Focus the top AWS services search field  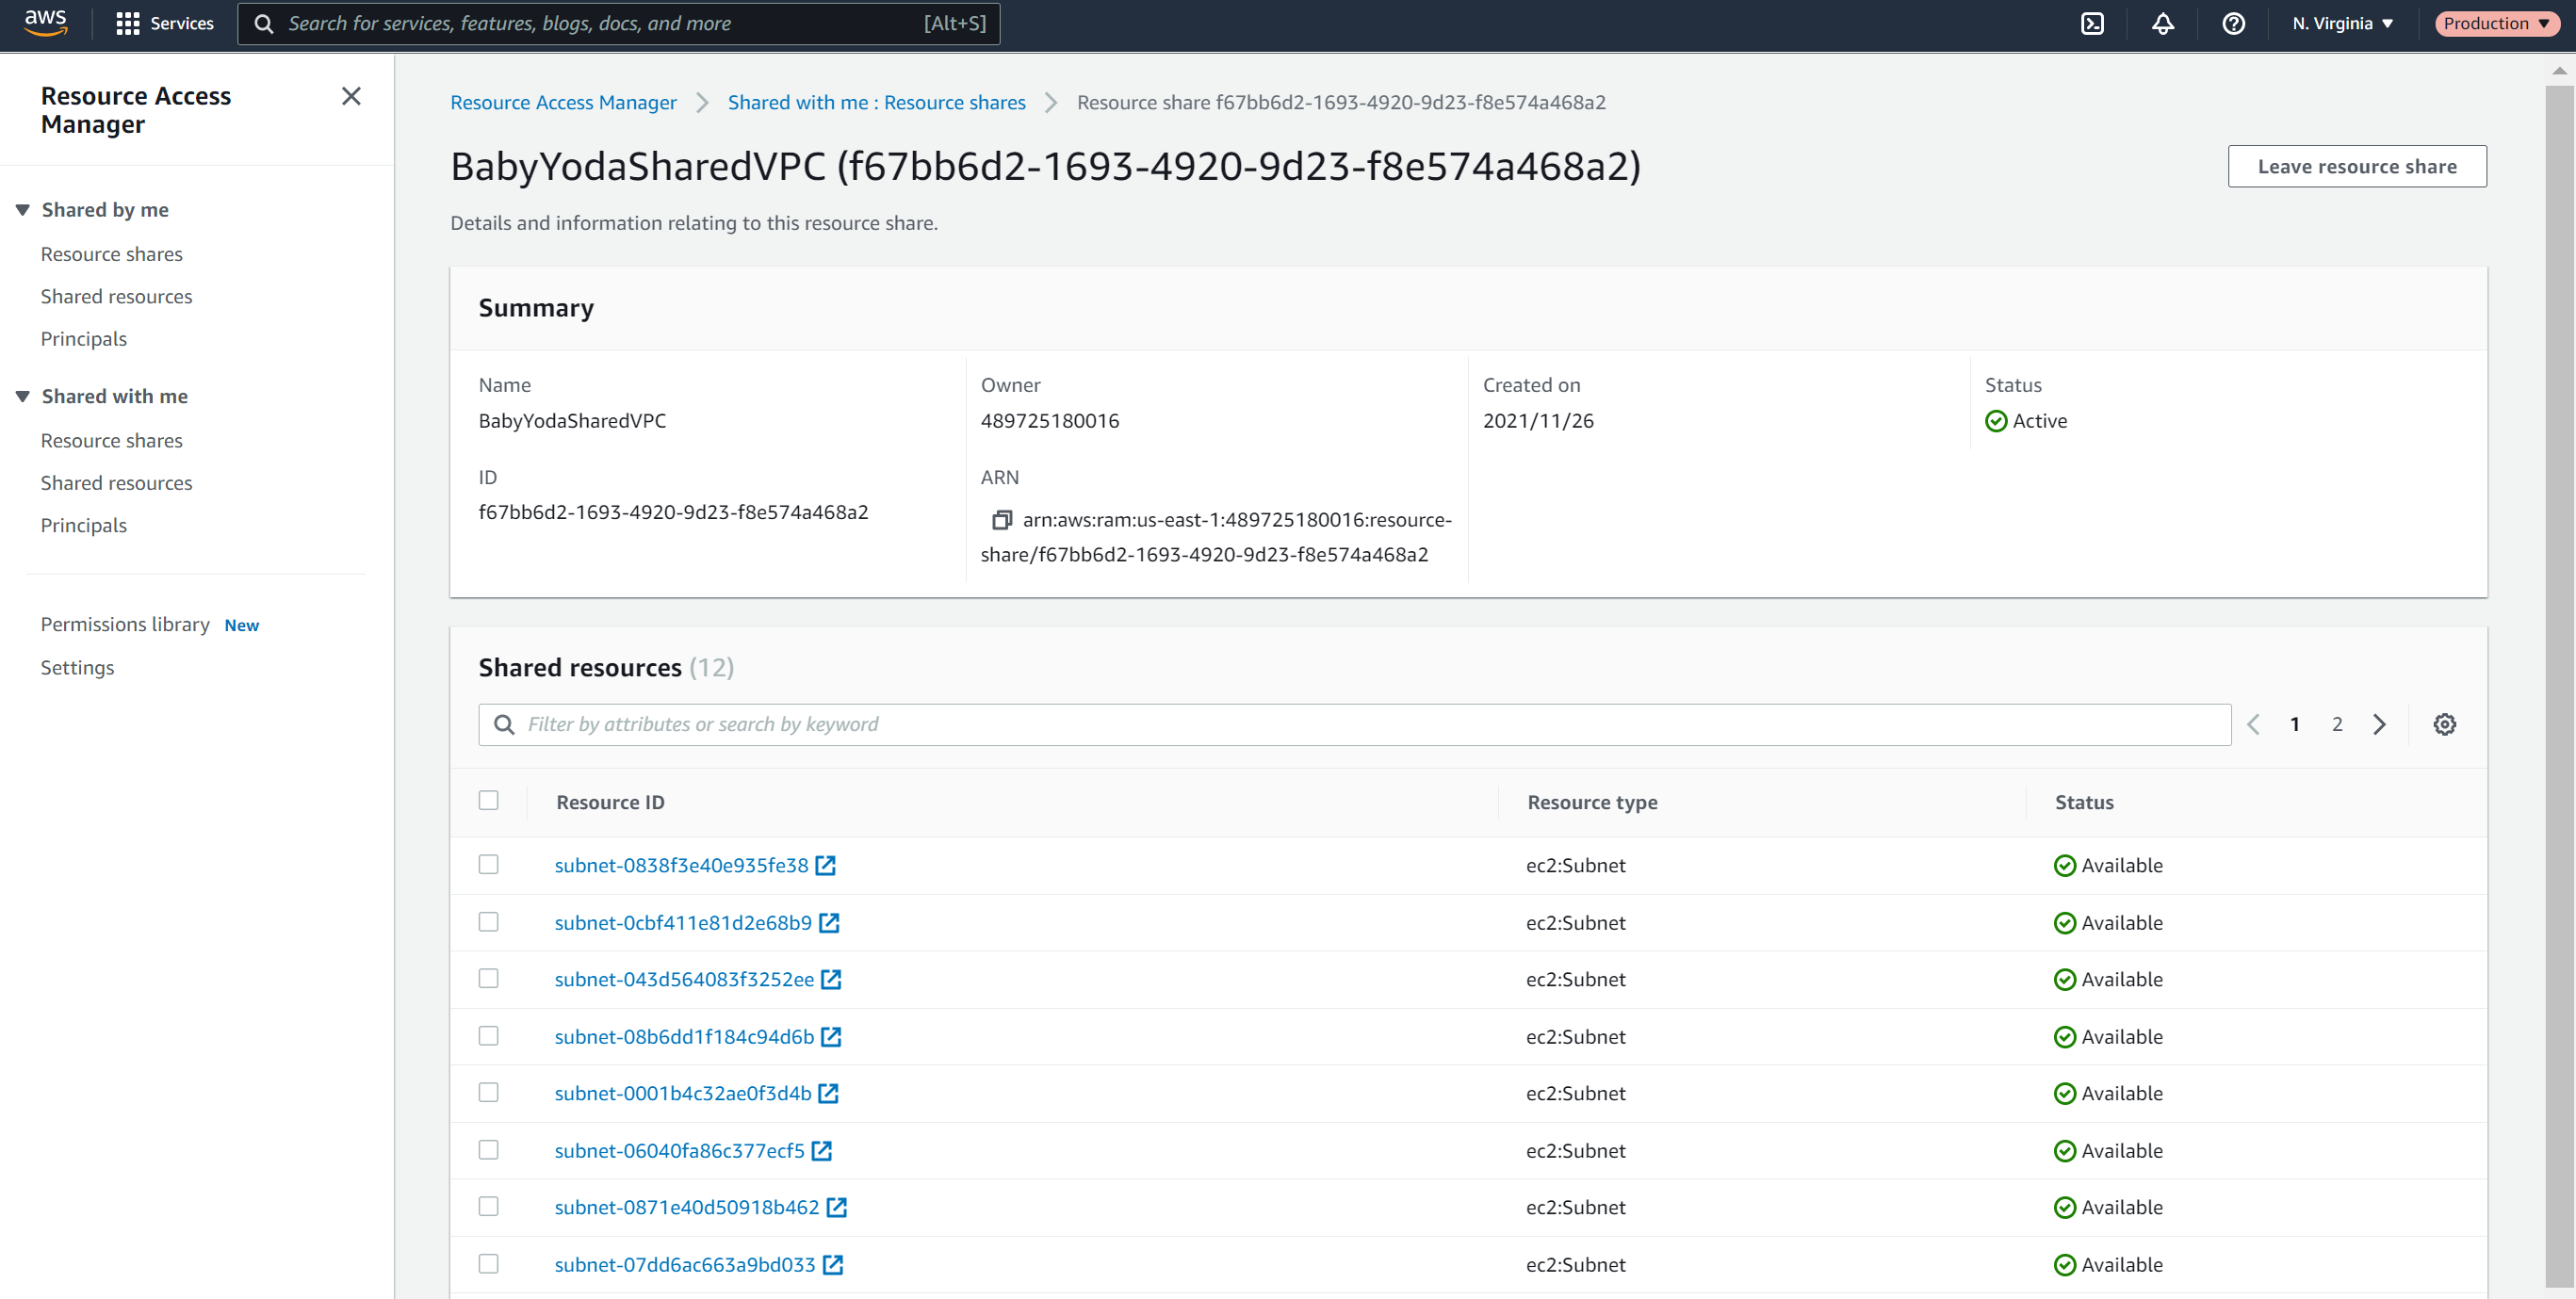point(618,23)
